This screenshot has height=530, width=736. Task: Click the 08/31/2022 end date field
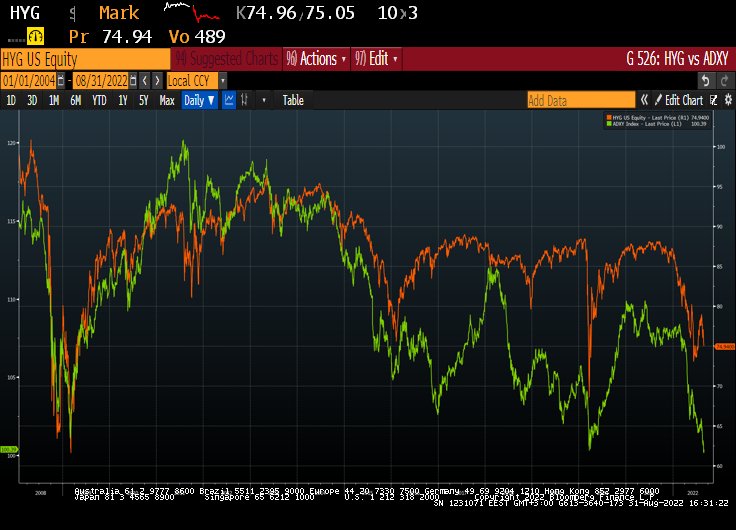pyautogui.click(x=101, y=81)
